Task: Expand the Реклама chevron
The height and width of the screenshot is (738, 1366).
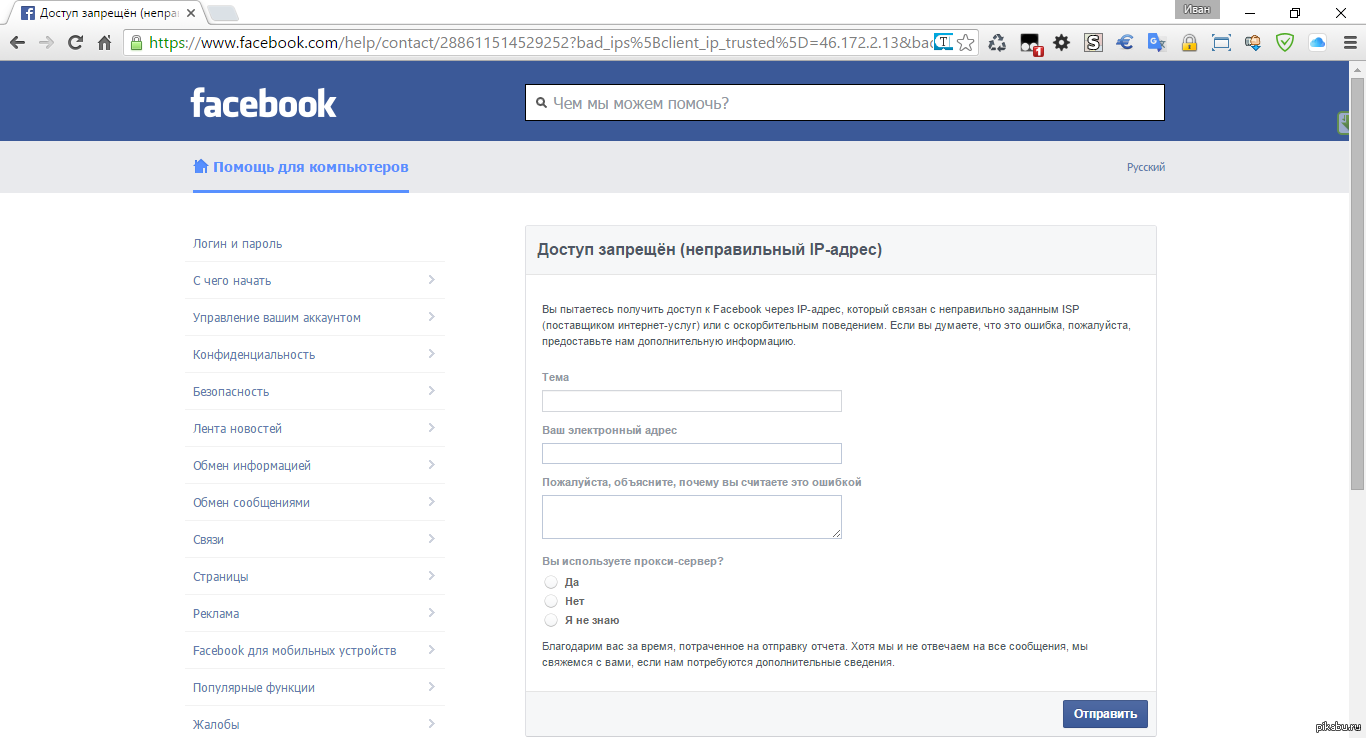Action: (431, 613)
